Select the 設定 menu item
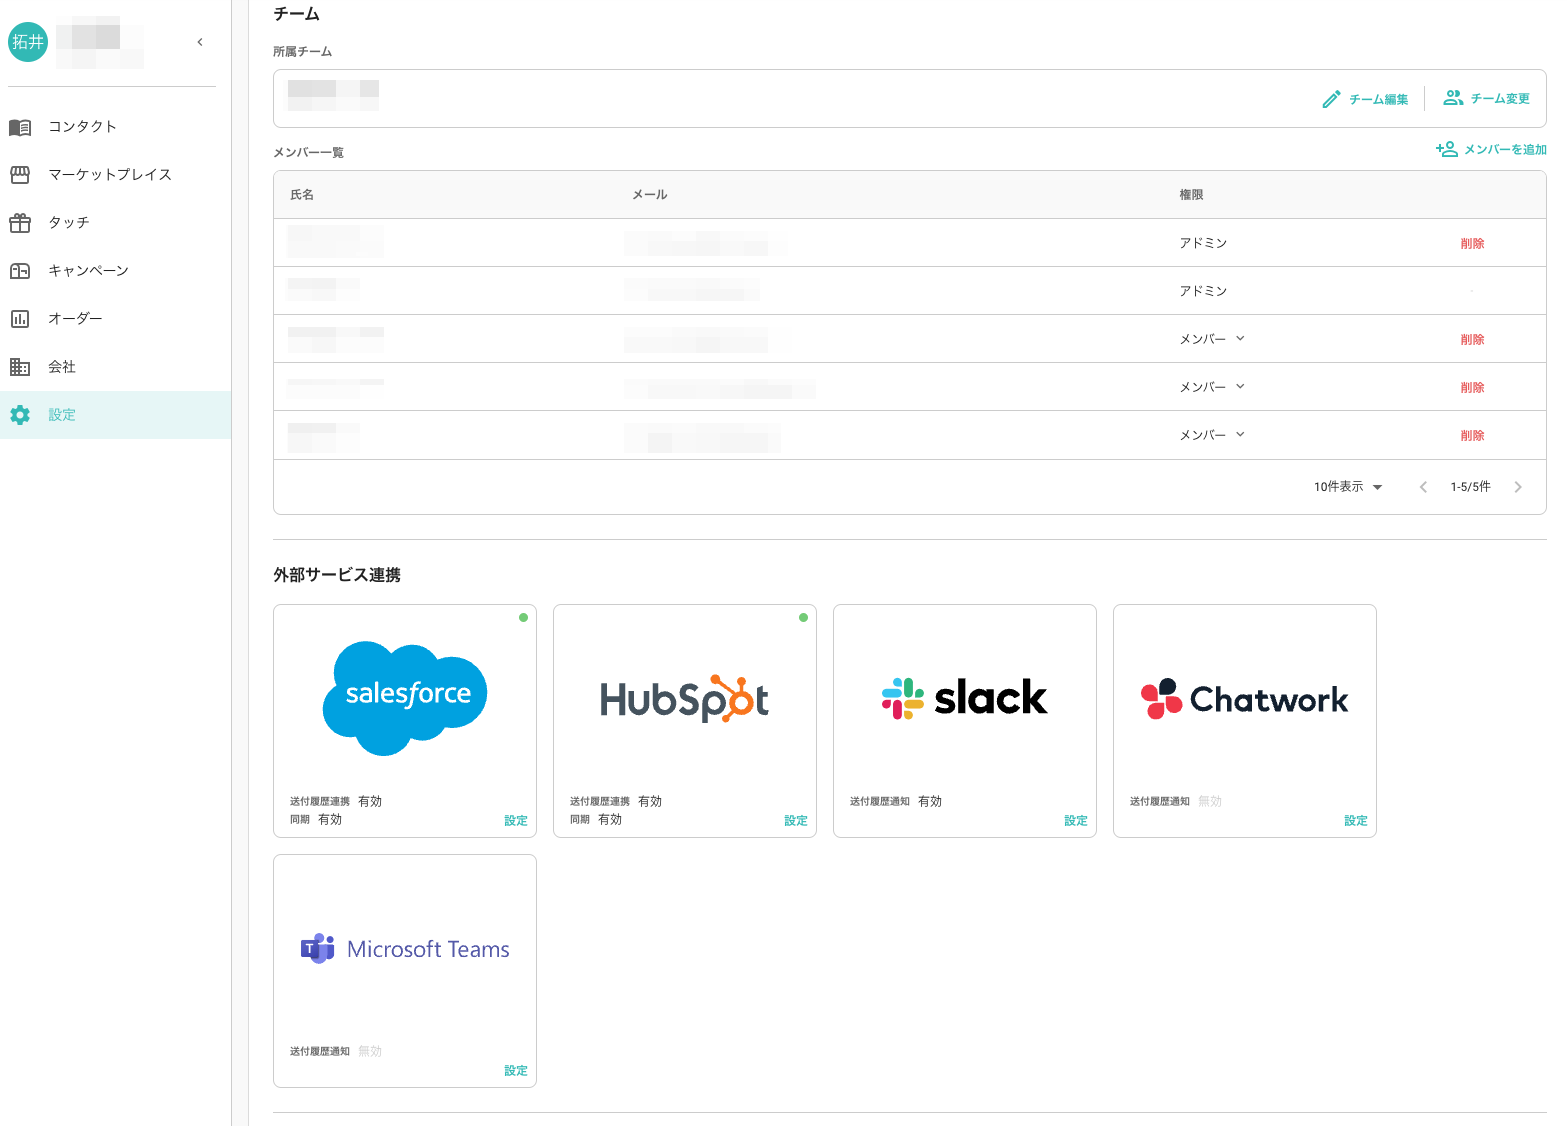1567x1126 pixels. (116, 415)
